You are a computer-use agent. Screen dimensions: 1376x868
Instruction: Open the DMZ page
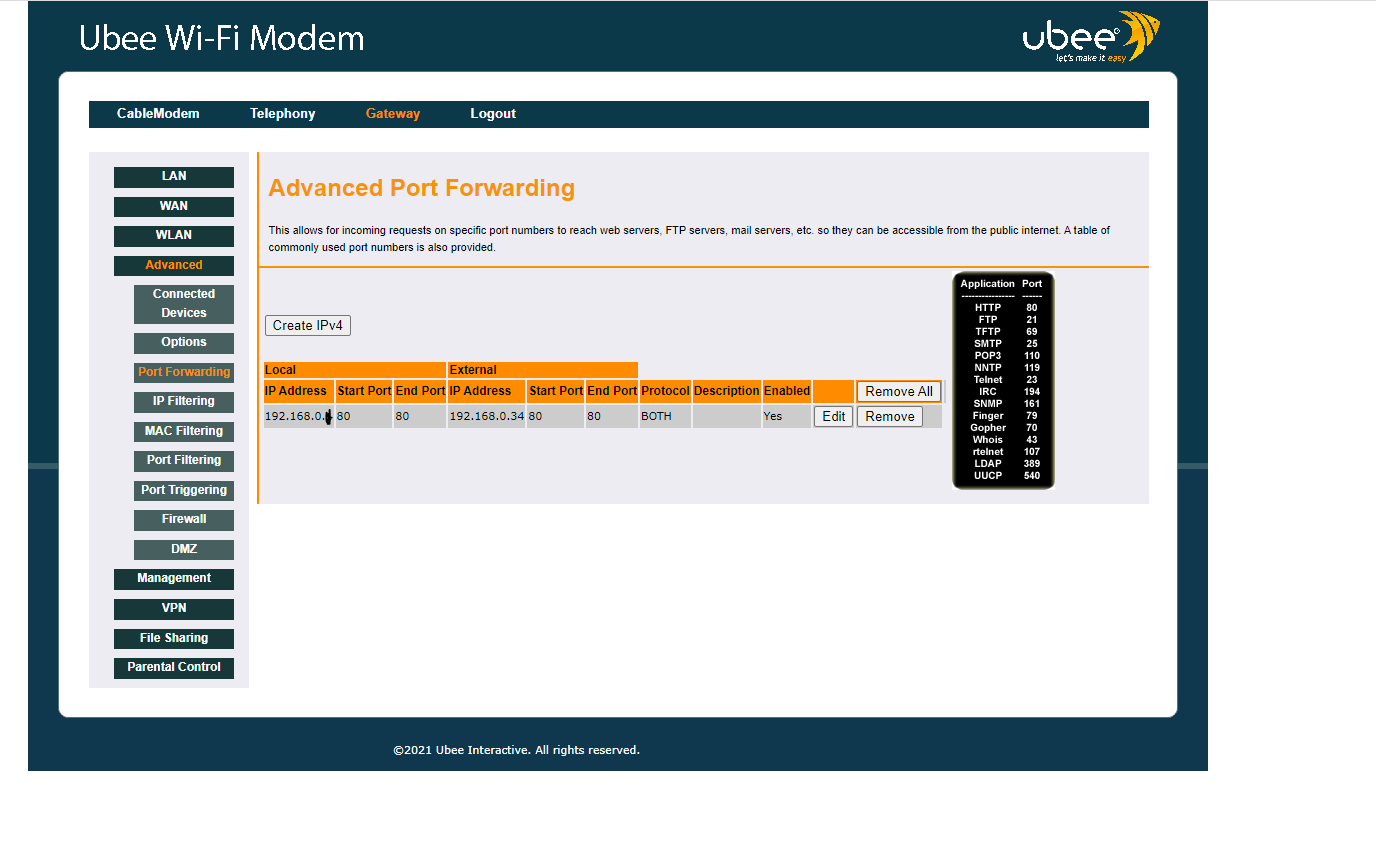tap(184, 550)
